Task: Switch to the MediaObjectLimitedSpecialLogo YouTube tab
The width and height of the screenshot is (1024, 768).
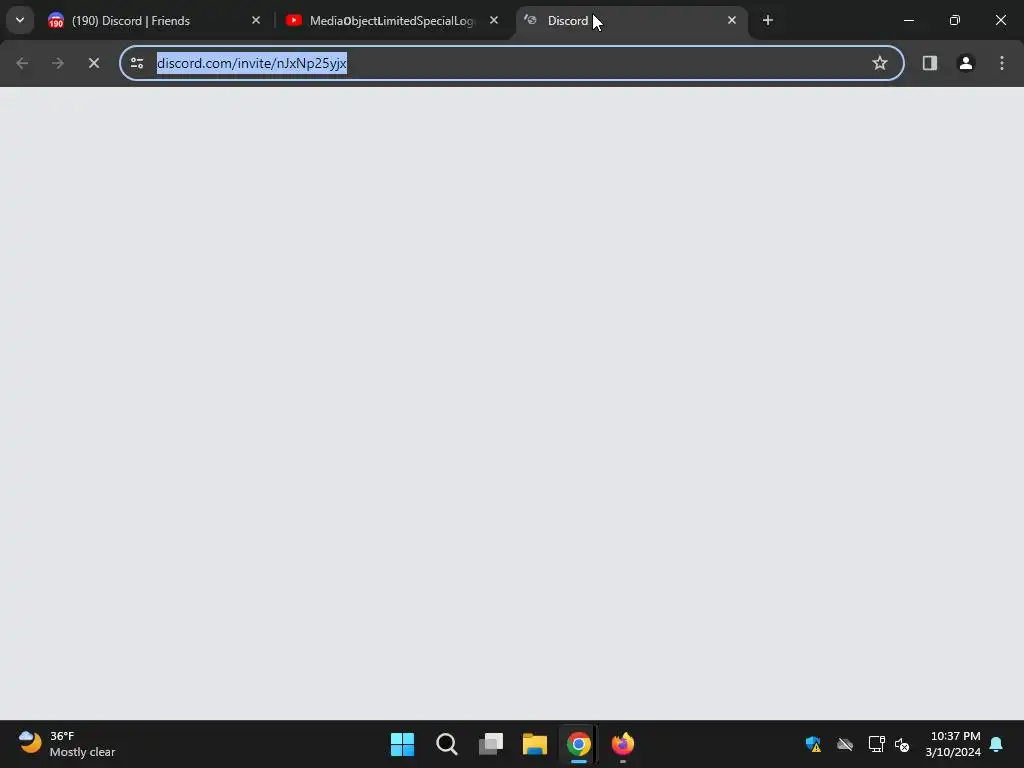Action: click(392, 21)
